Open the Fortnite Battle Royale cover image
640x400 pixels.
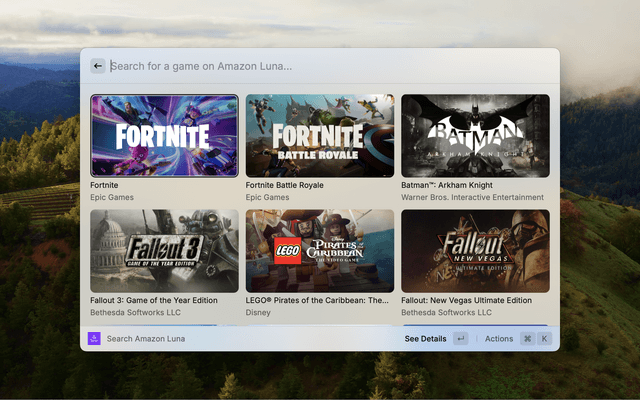click(320, 136)
